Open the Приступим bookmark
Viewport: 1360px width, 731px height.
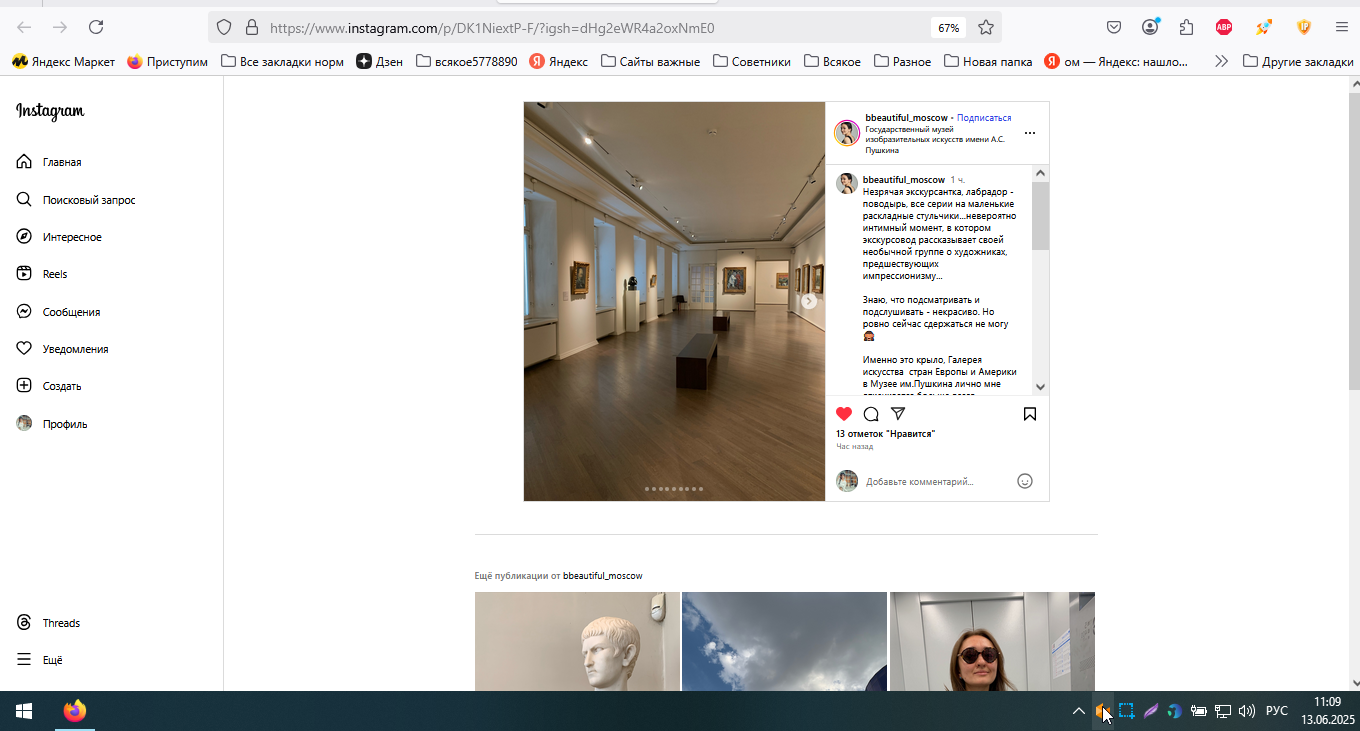(x=167, y=61)
